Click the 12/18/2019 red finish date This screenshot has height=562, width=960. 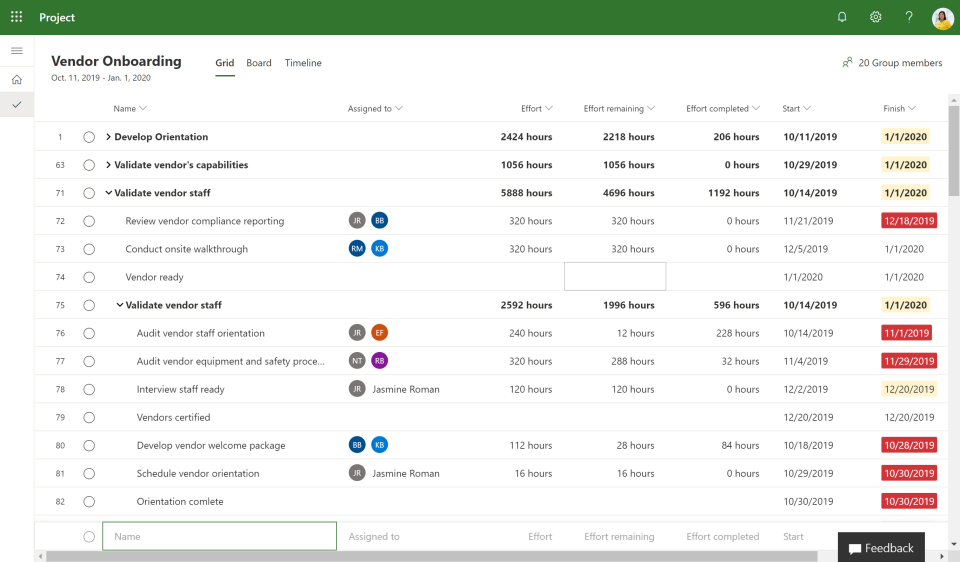coord(909,221)
